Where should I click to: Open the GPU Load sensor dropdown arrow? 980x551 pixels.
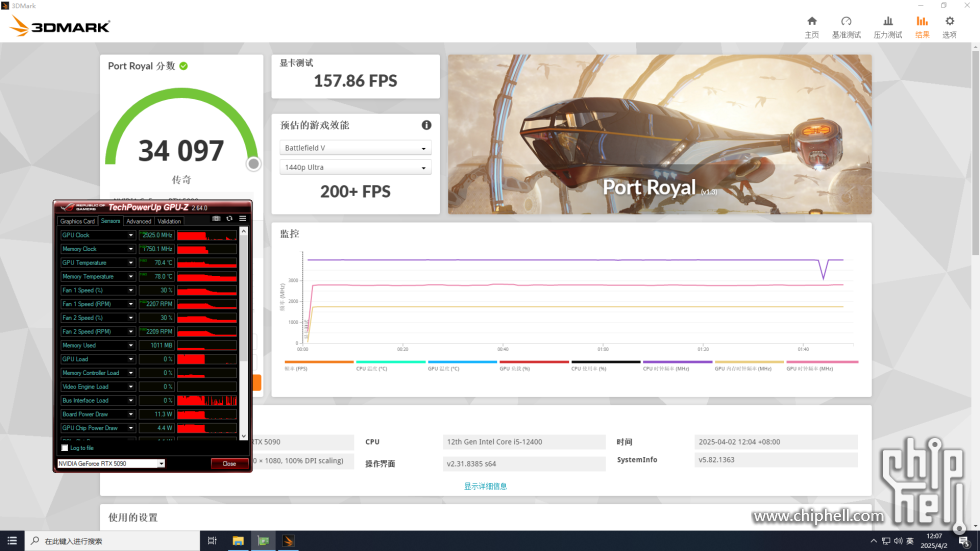click(131, 359)
